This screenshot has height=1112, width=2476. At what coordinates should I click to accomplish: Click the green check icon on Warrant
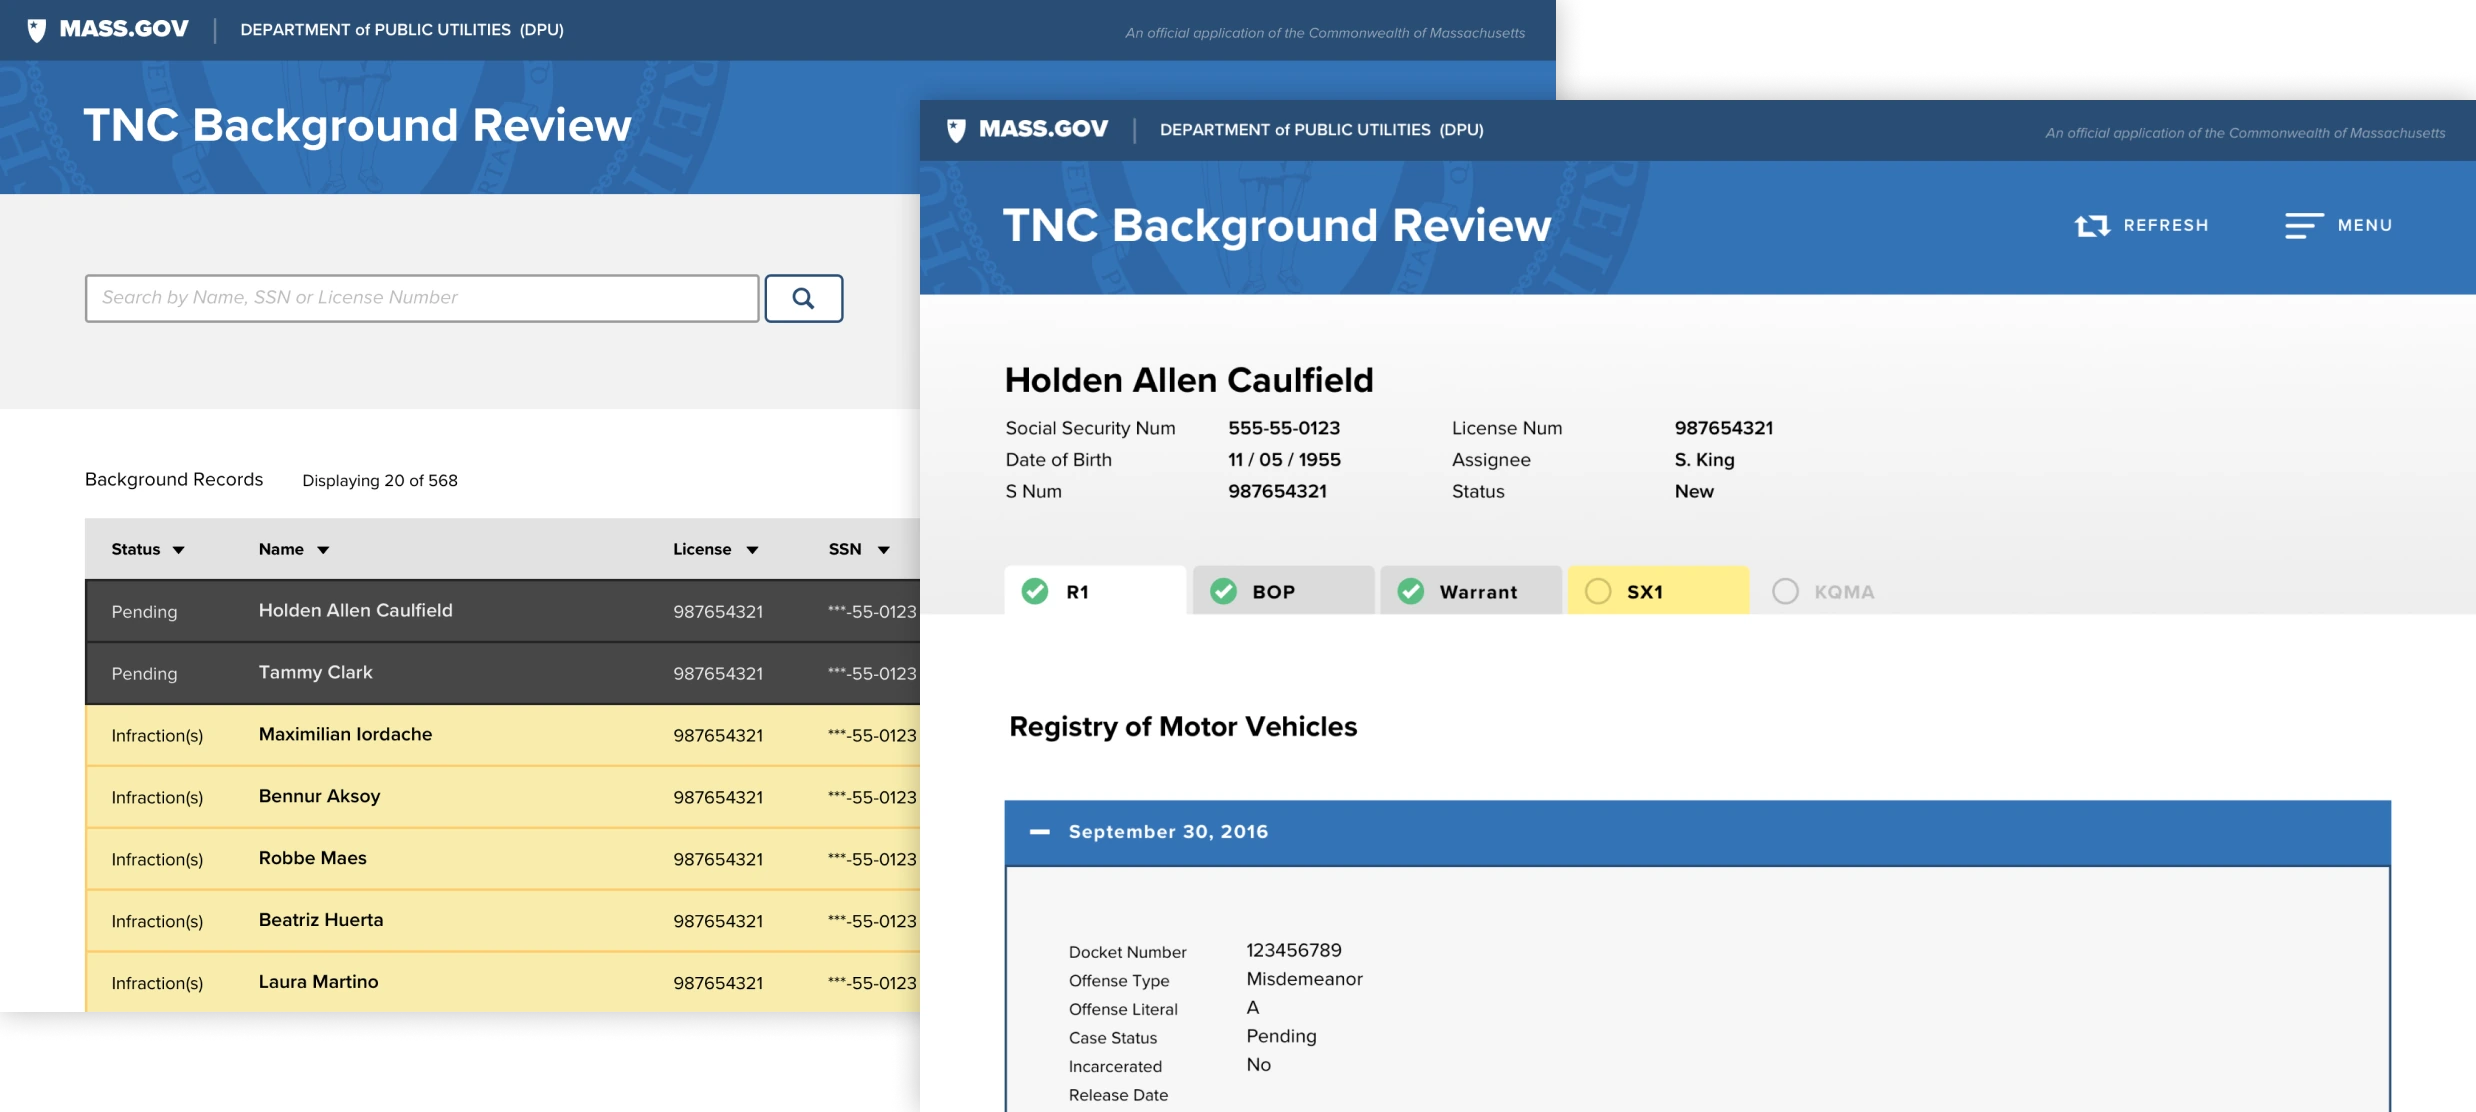pos(1410,591)
